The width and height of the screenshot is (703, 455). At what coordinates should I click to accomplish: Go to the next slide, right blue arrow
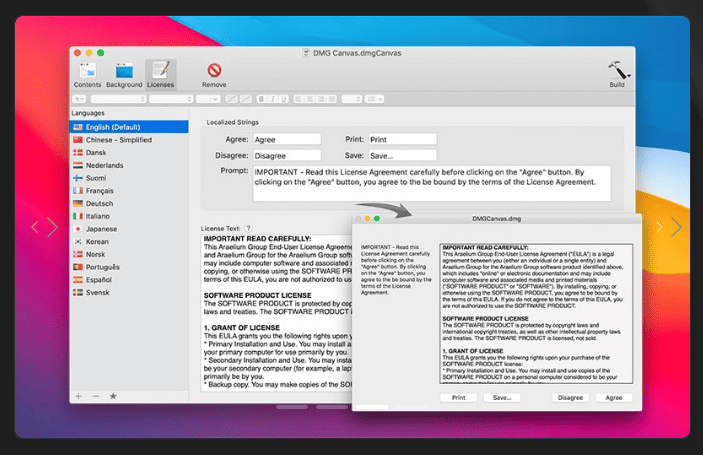coord(677,227)
